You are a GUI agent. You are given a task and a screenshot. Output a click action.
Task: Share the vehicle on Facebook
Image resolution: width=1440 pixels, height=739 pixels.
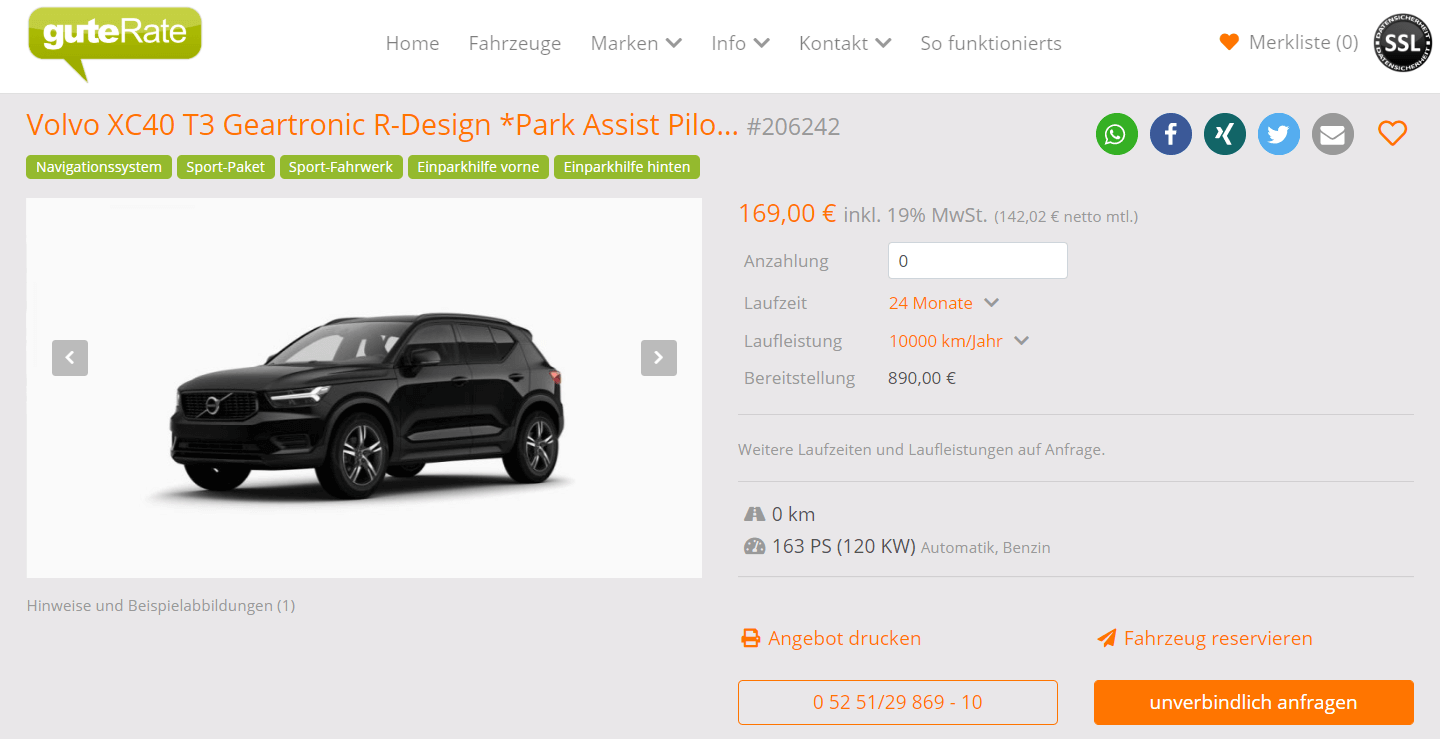click(x=1171, y=134)
